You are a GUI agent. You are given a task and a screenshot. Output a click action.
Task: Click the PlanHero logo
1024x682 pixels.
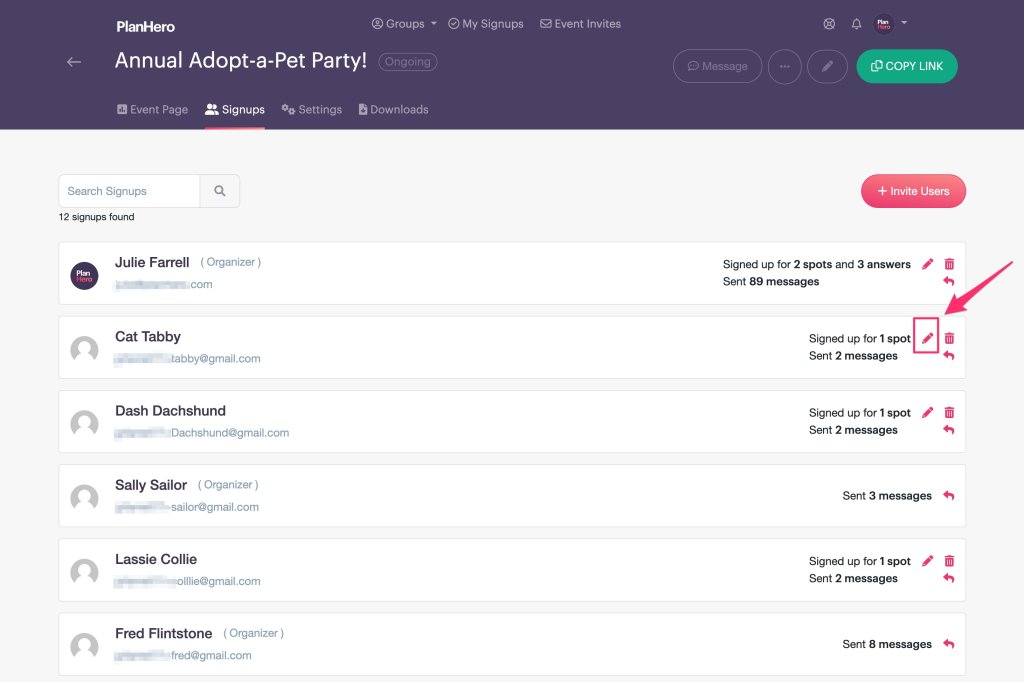146,27
